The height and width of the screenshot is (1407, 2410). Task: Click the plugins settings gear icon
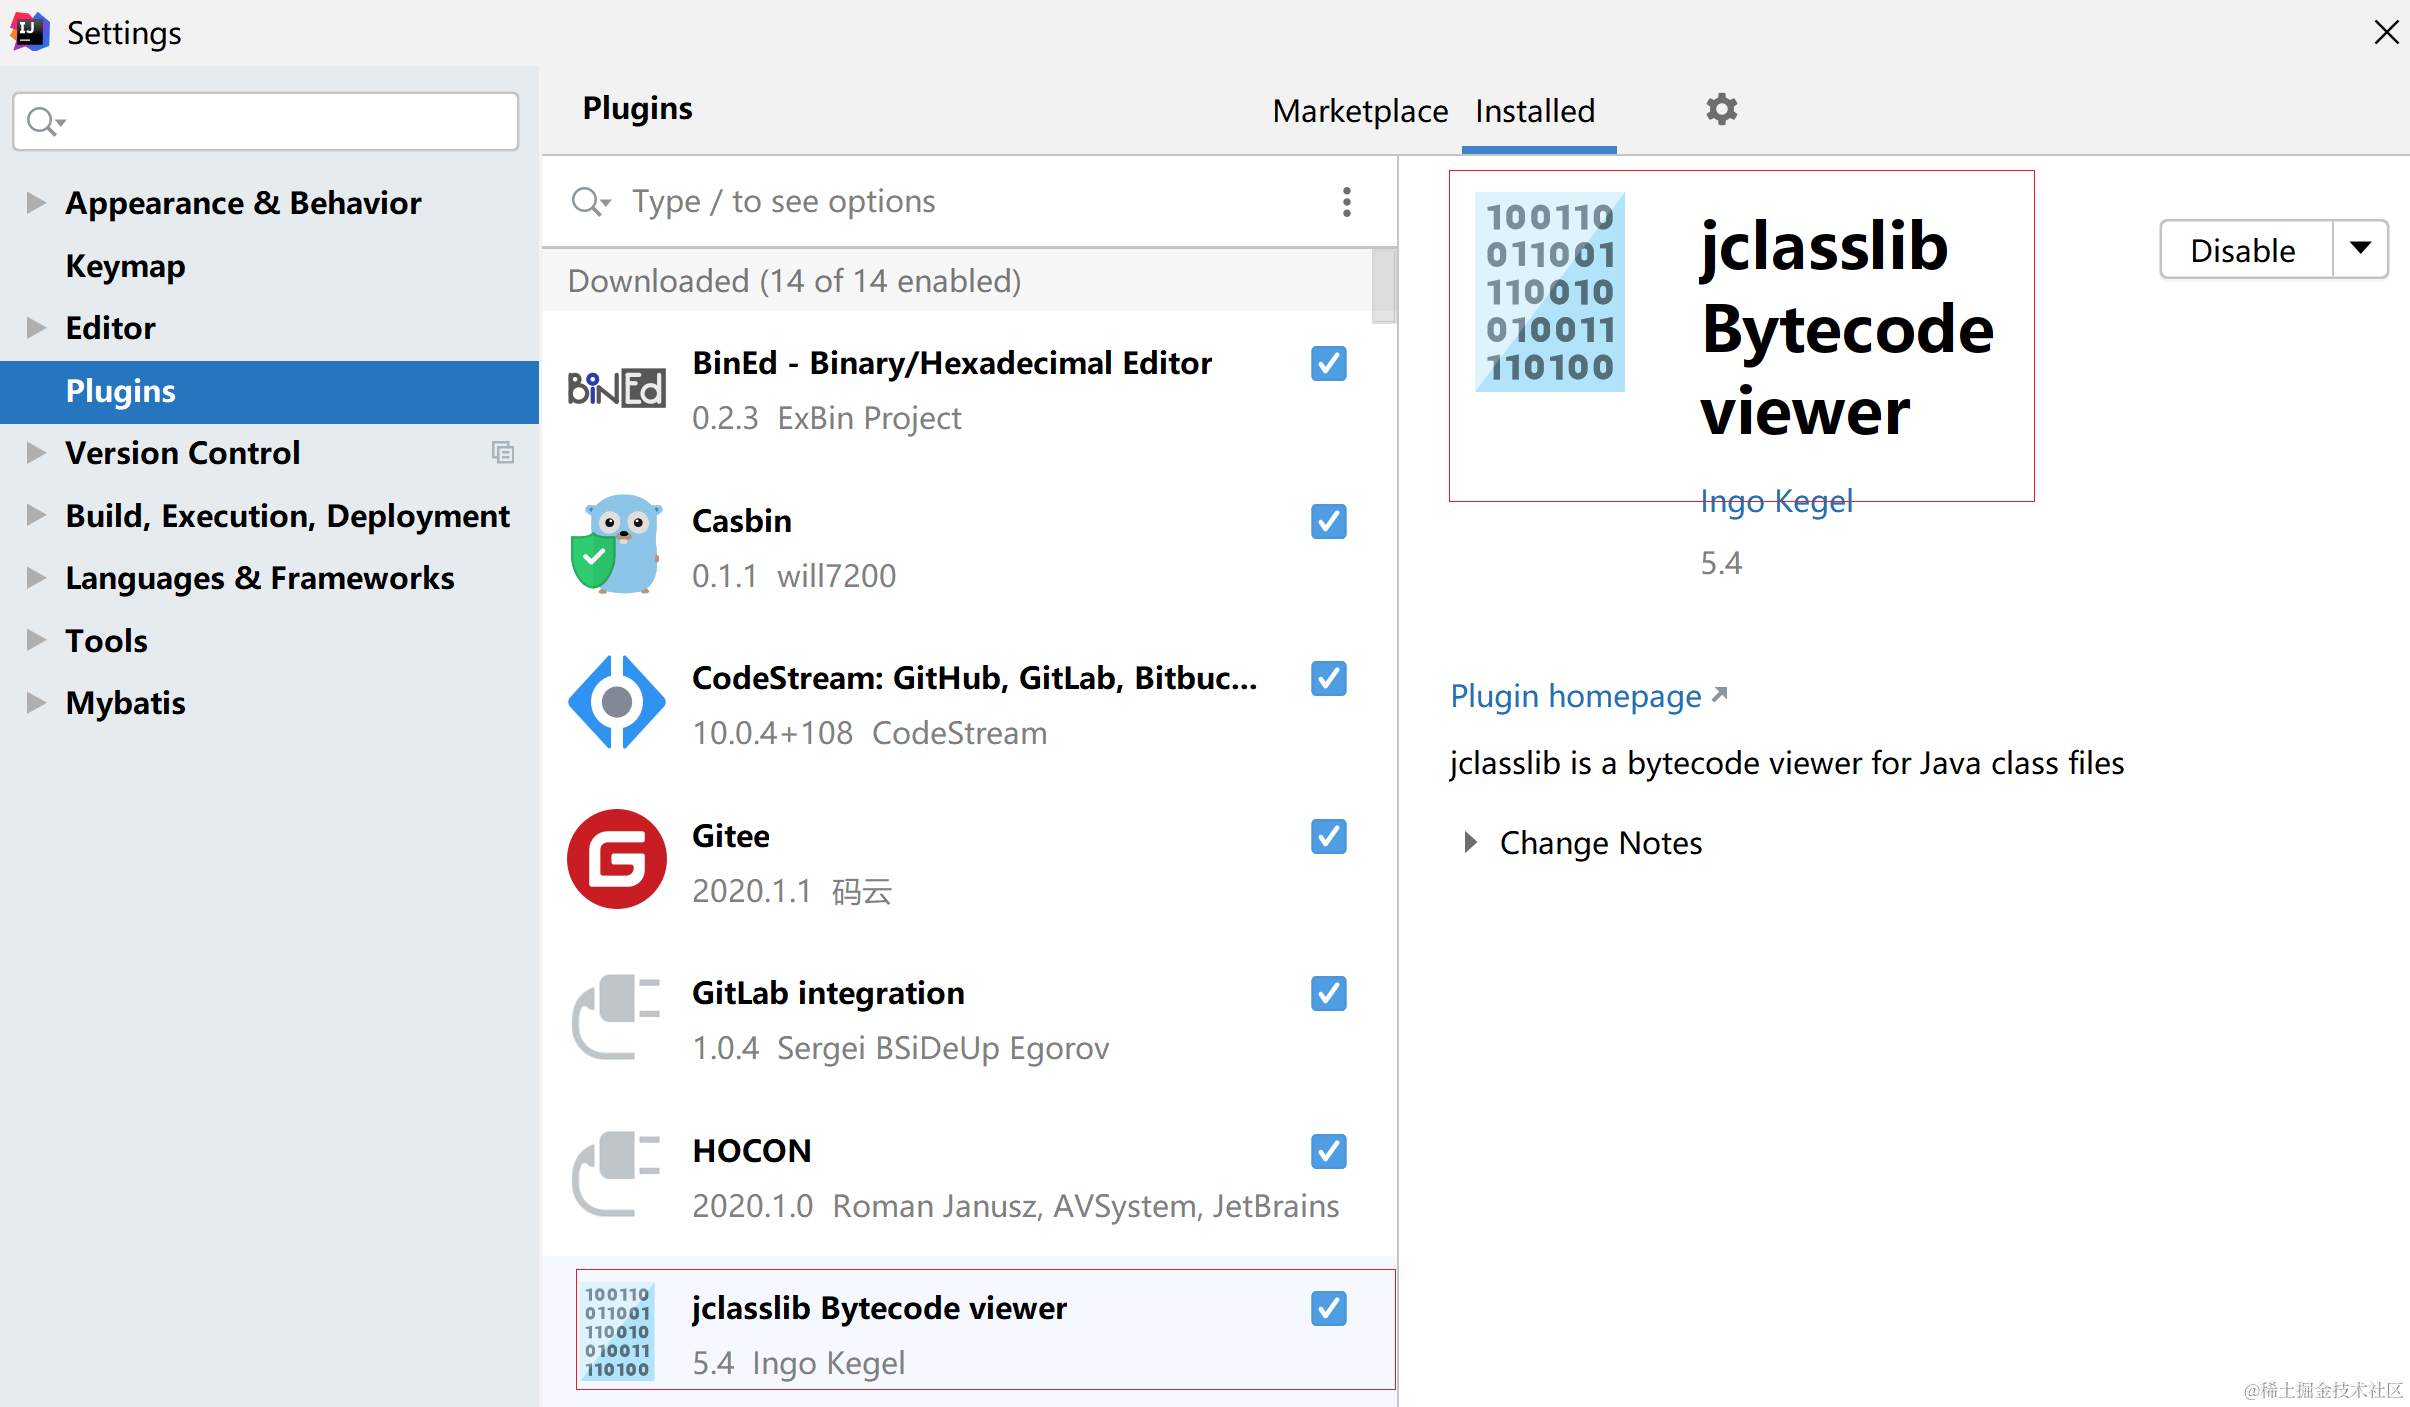[x=1721, y=109]
